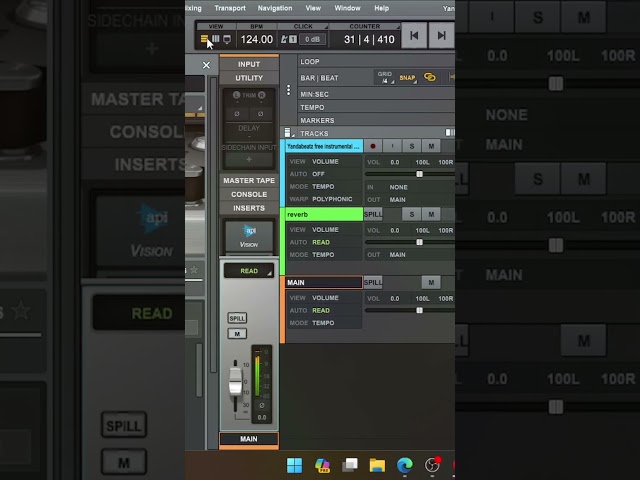Launch Microsoft Edge from taskbar
640x480 pixels.
click(404, 465)
